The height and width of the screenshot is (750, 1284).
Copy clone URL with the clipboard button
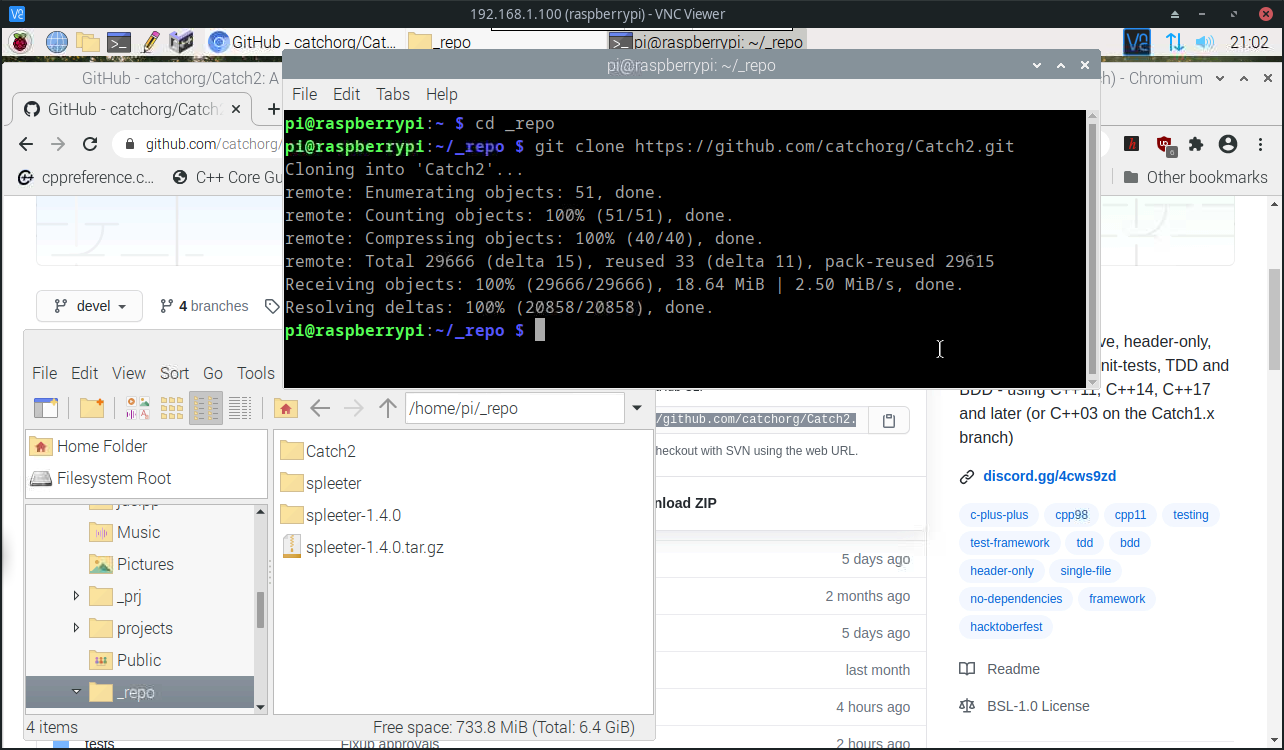(x=889, y=420)
